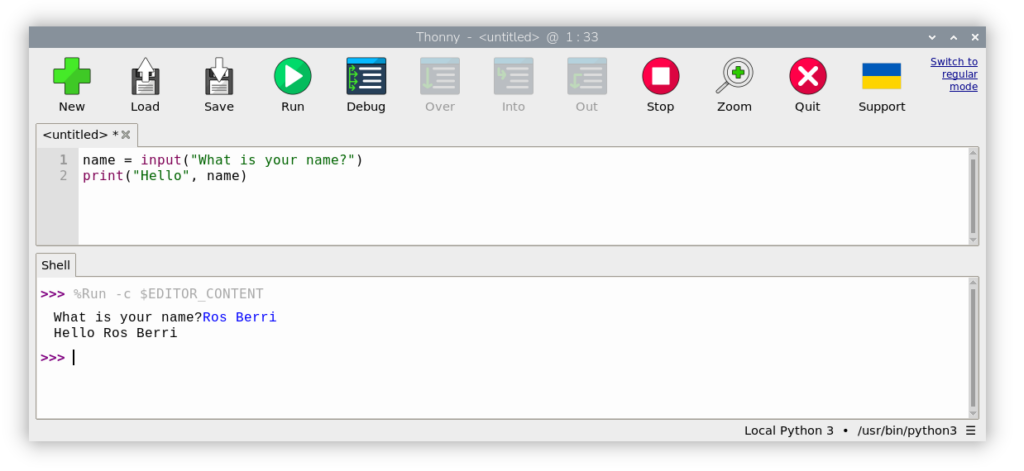The width and height of the screenshot is (1024, 471).
Task: Click the New file green plus icon
Action: (72, 76)
